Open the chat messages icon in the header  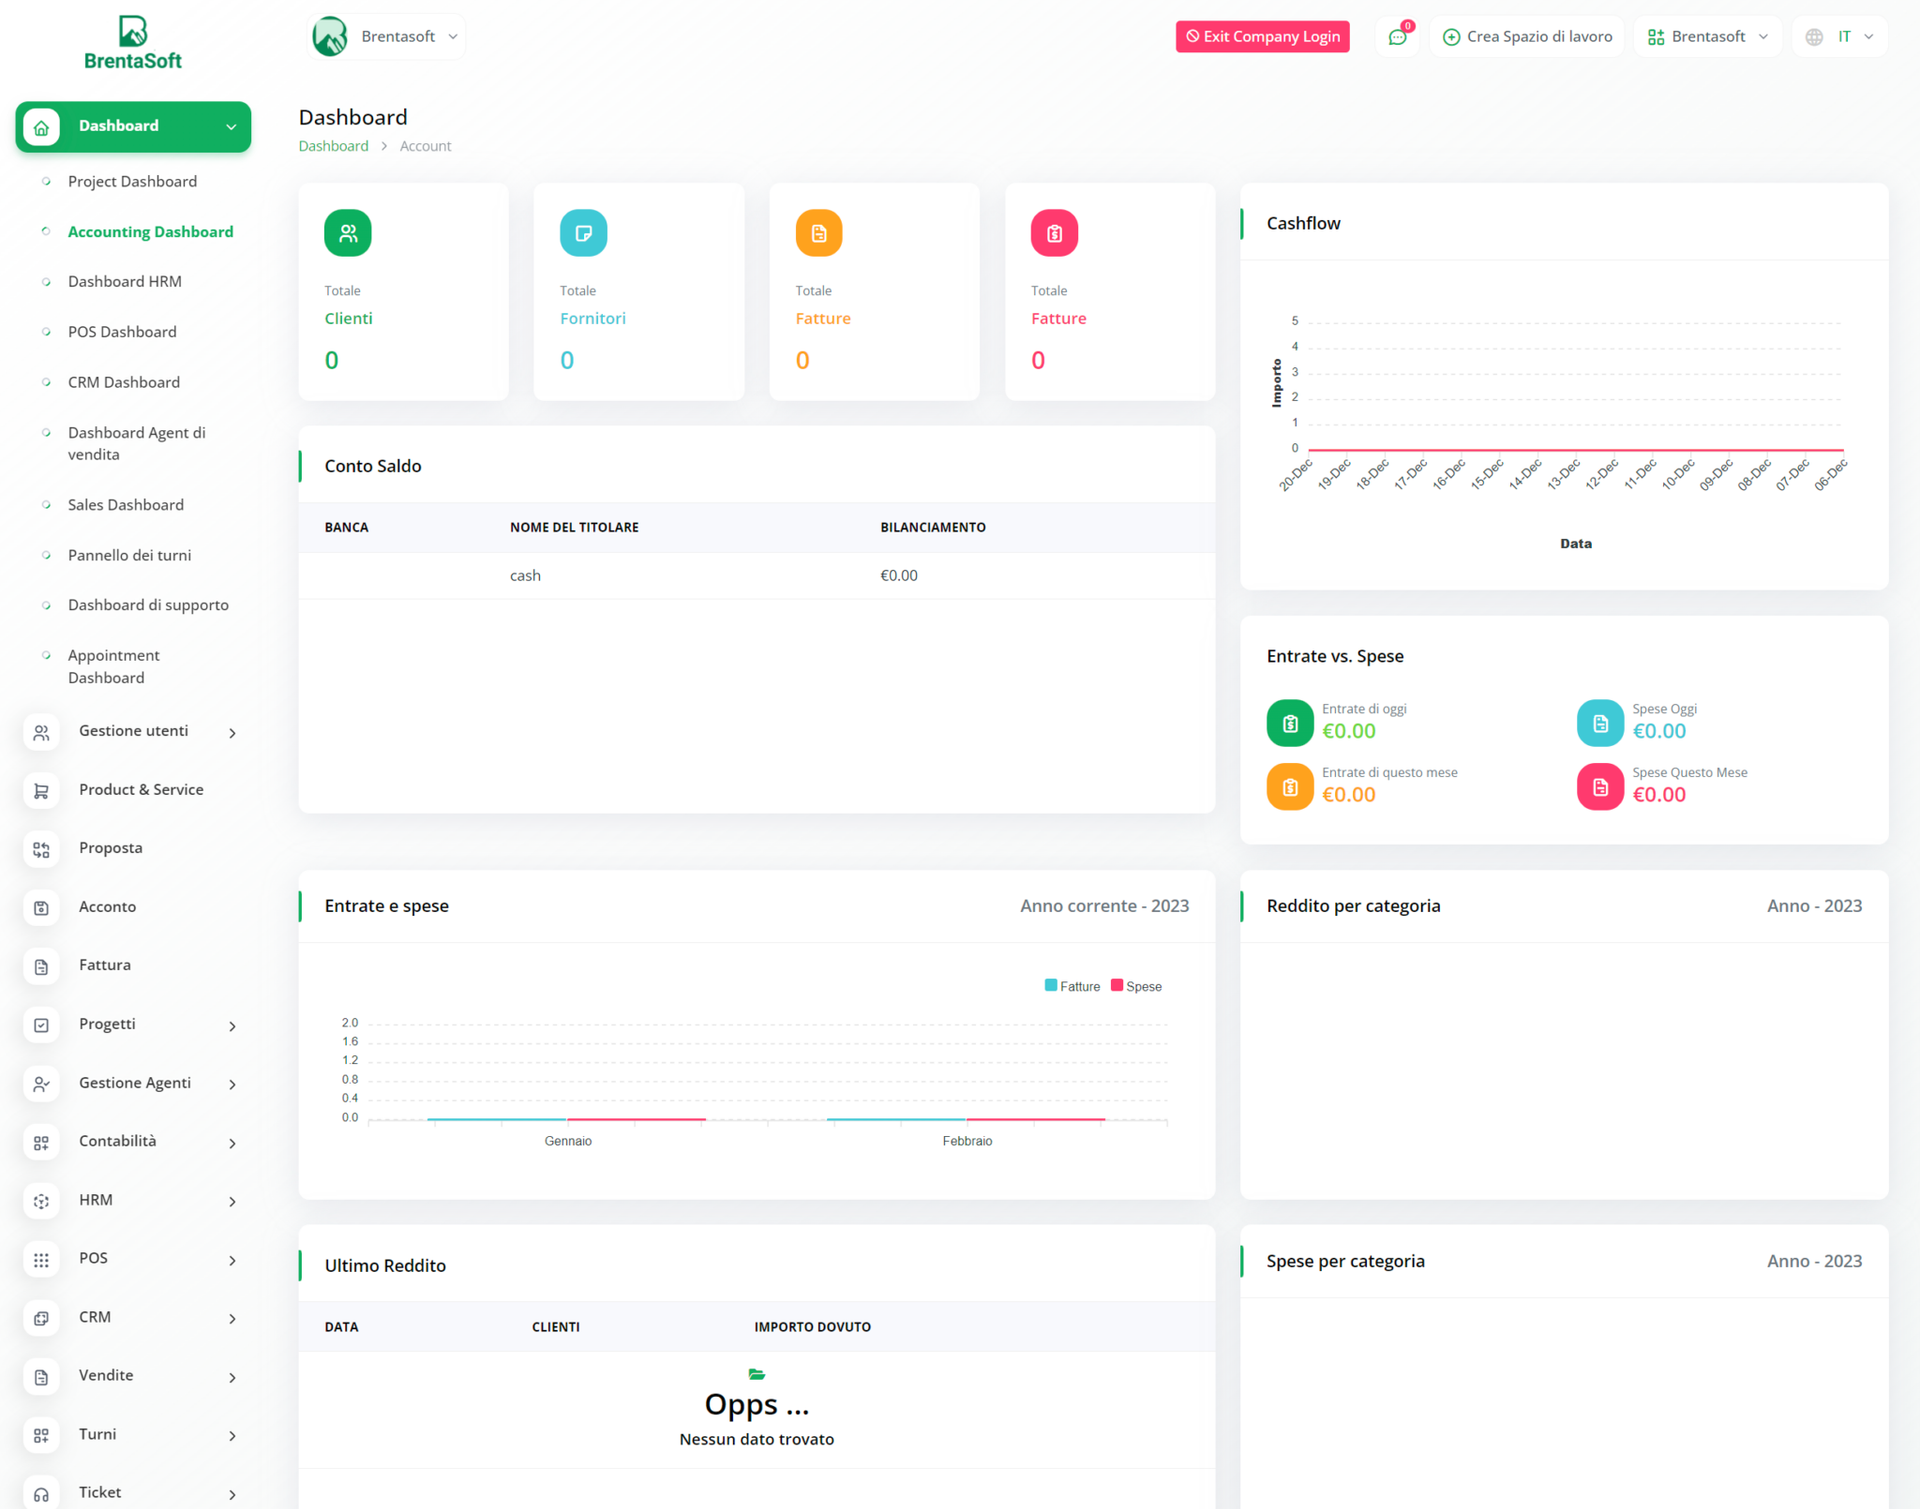tap(1397, 36)
